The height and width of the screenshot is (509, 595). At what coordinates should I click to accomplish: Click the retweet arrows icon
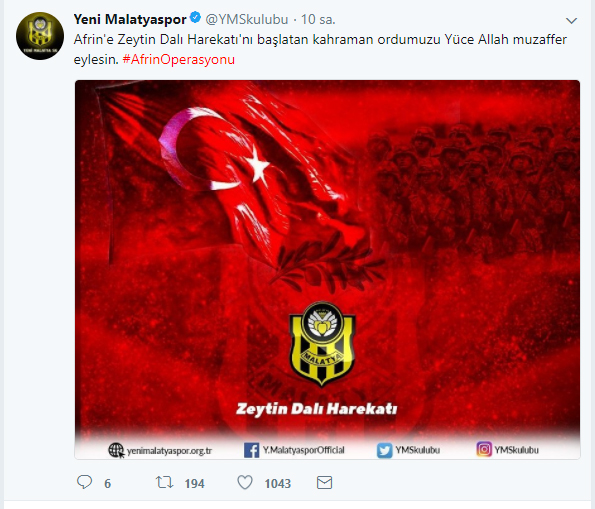click(164, 482)
